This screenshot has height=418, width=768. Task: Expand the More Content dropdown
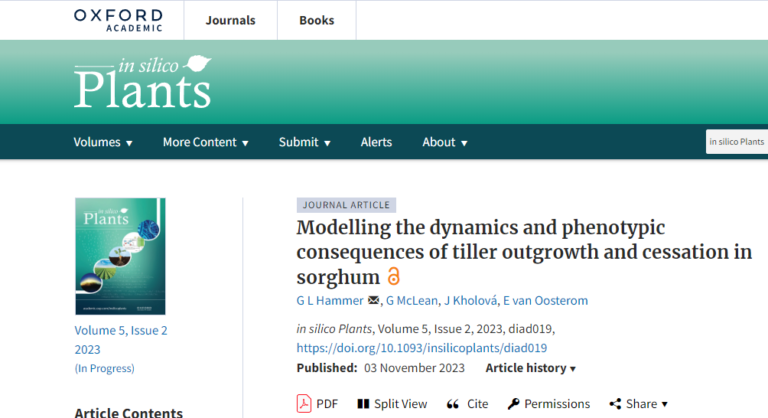coord(206,142)
